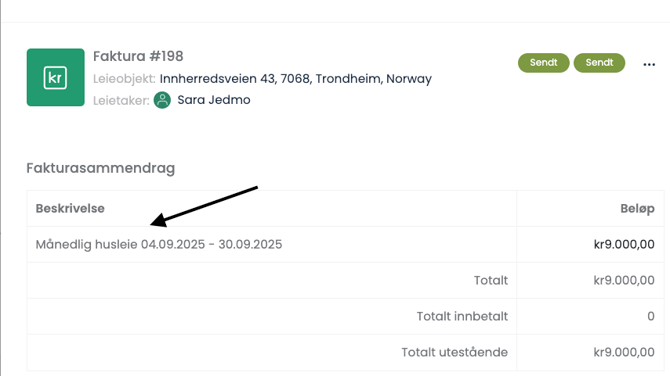Click the Totalt innbetalt row label
670x376 pixels.
462,316
